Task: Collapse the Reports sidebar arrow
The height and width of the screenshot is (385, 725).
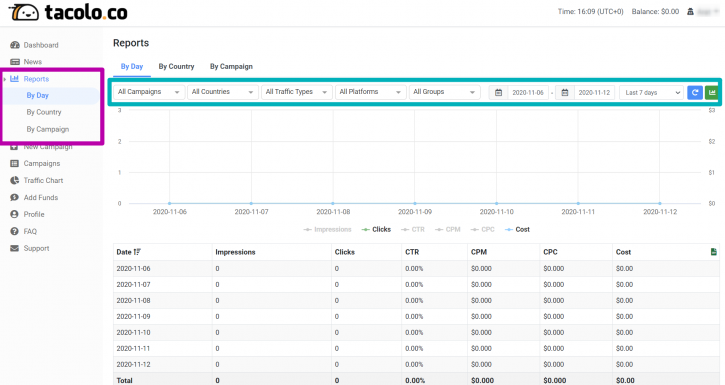Action: click(x=5, y=79)
